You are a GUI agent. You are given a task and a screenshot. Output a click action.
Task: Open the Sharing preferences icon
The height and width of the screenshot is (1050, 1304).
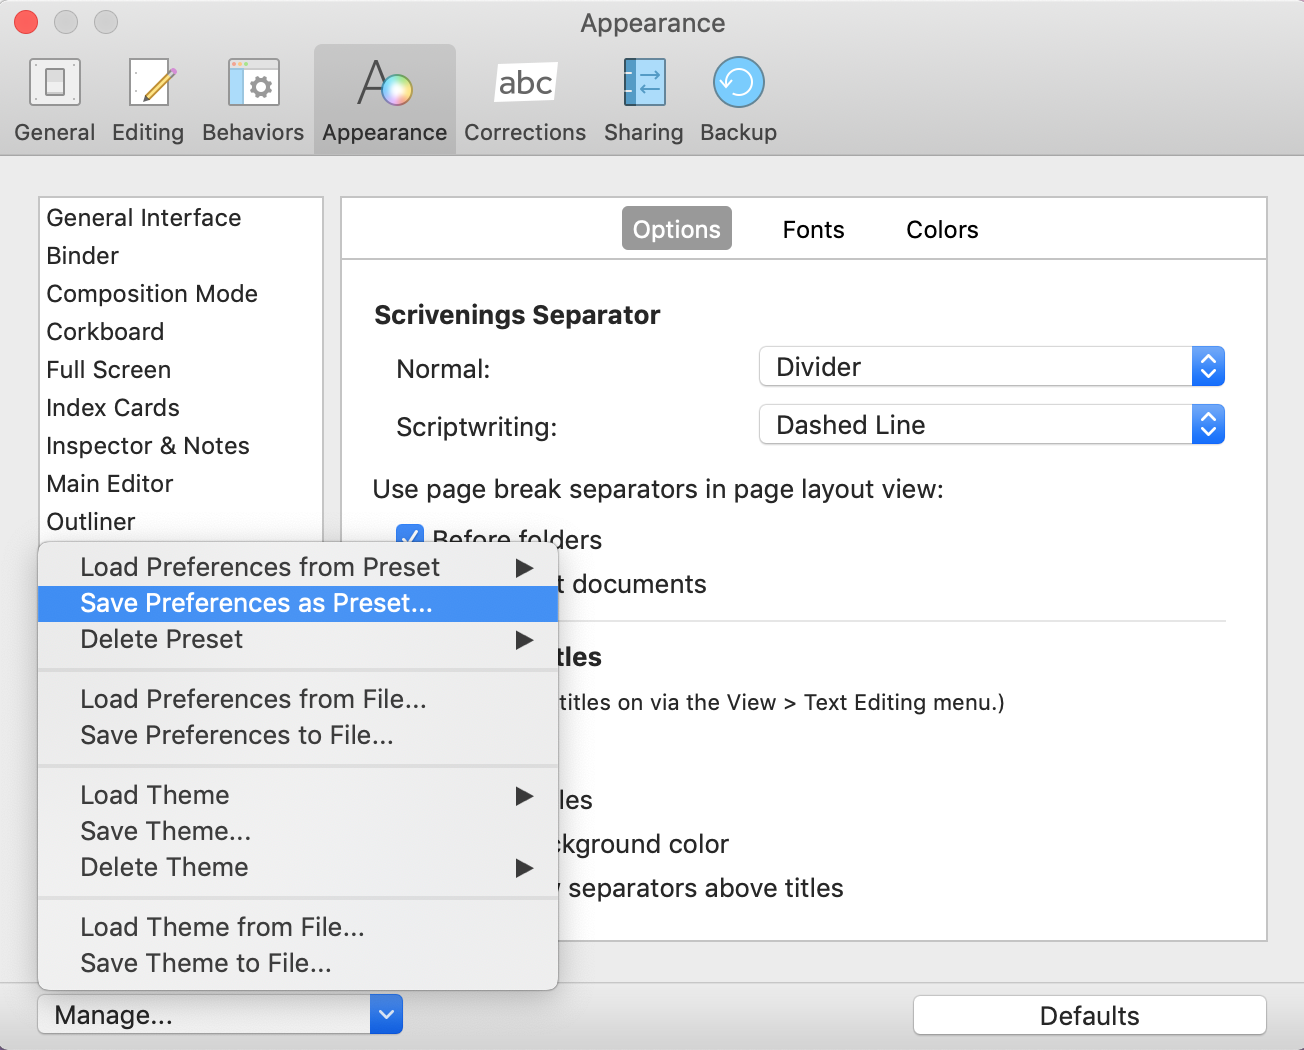tap(644, 82)
